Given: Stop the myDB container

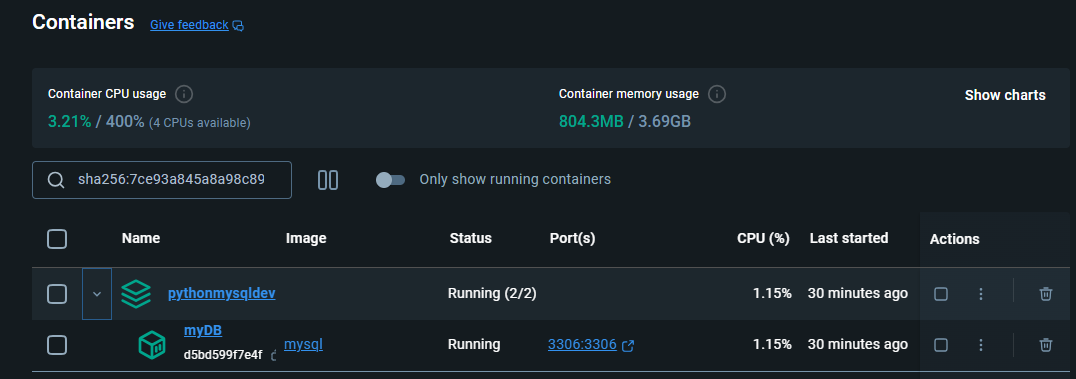Looking at the screenshot, I should (941, 345).
